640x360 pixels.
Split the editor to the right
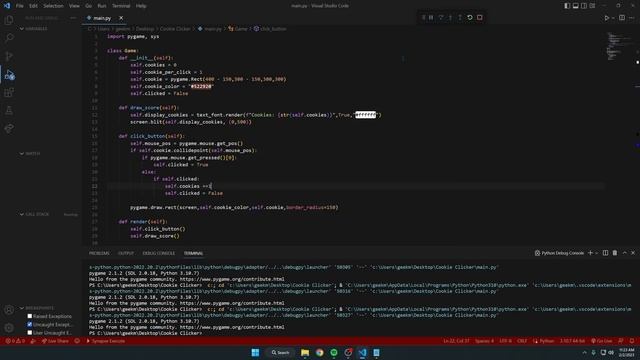[622, 18]
